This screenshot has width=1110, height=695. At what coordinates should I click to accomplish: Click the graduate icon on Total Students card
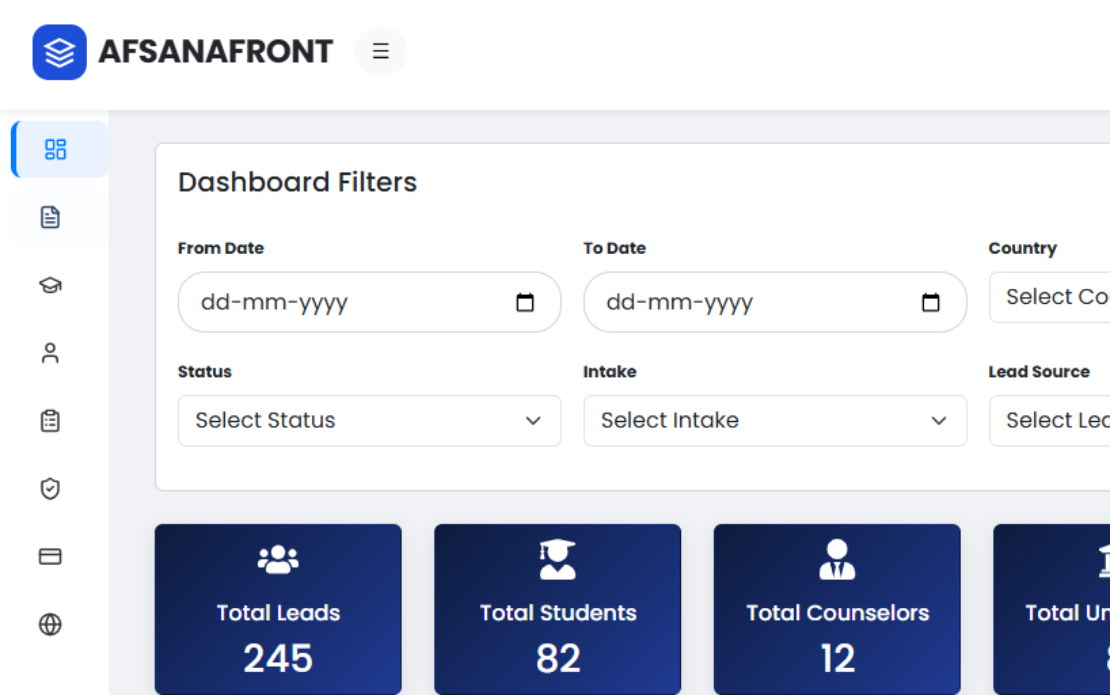(558, 559)
